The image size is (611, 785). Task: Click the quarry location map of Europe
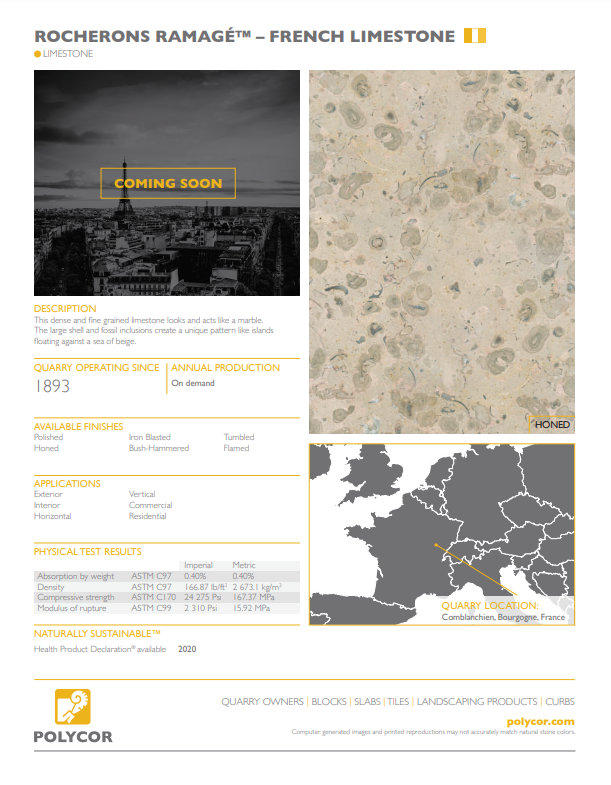442,534
